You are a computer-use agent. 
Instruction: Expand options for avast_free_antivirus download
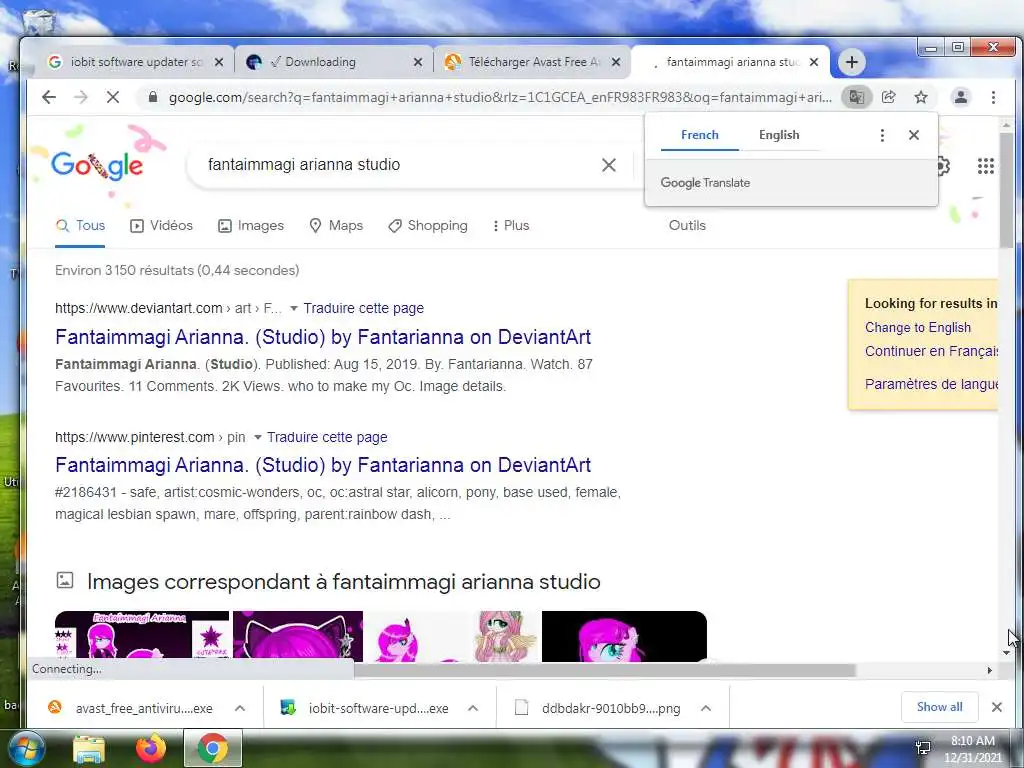240,708
